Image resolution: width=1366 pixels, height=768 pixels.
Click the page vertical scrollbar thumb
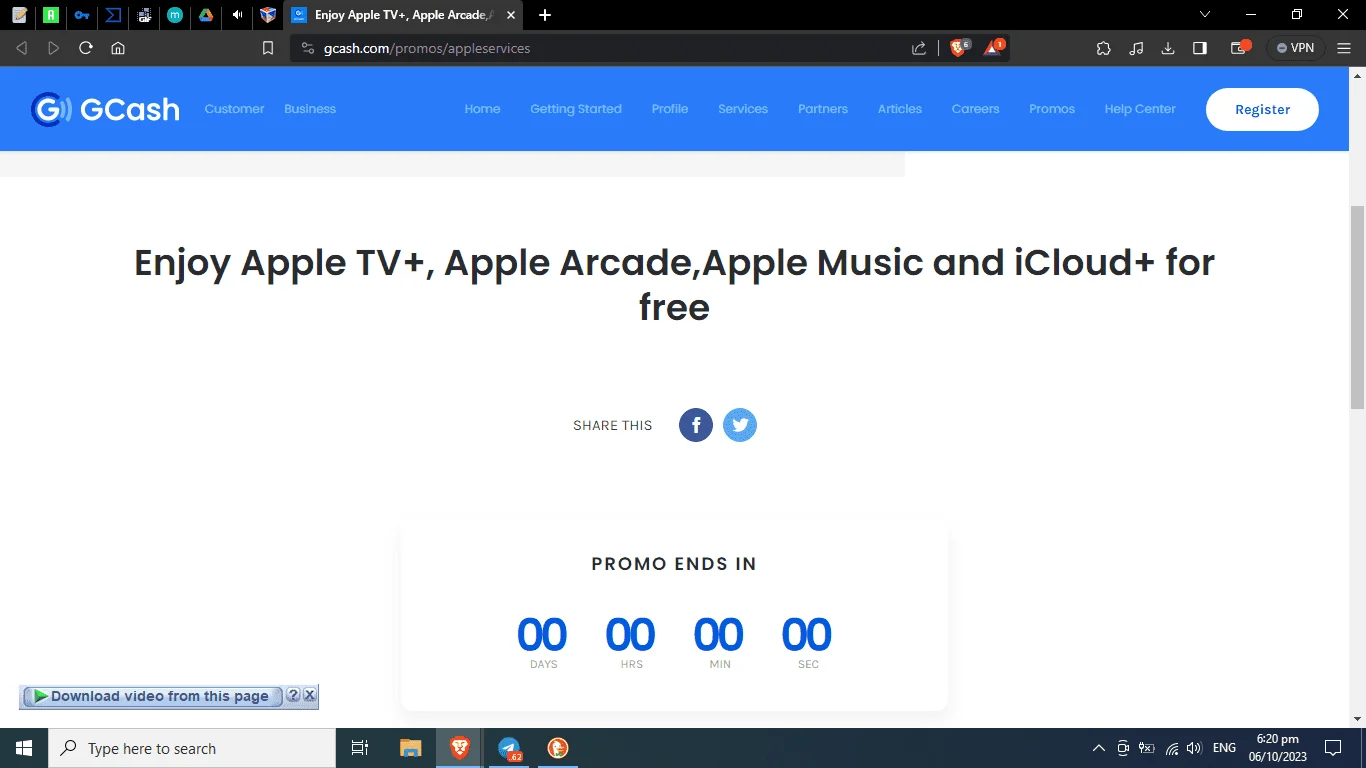(x=1357, y=307)
